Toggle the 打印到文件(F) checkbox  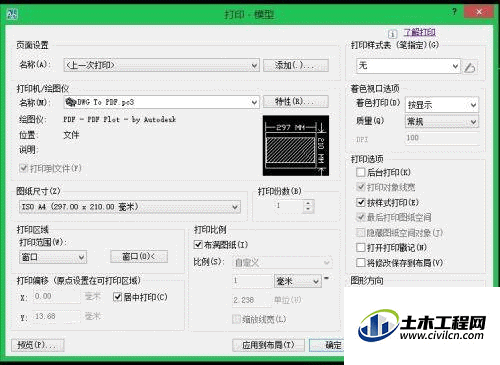pyautogui.click(x=23, y=168)
